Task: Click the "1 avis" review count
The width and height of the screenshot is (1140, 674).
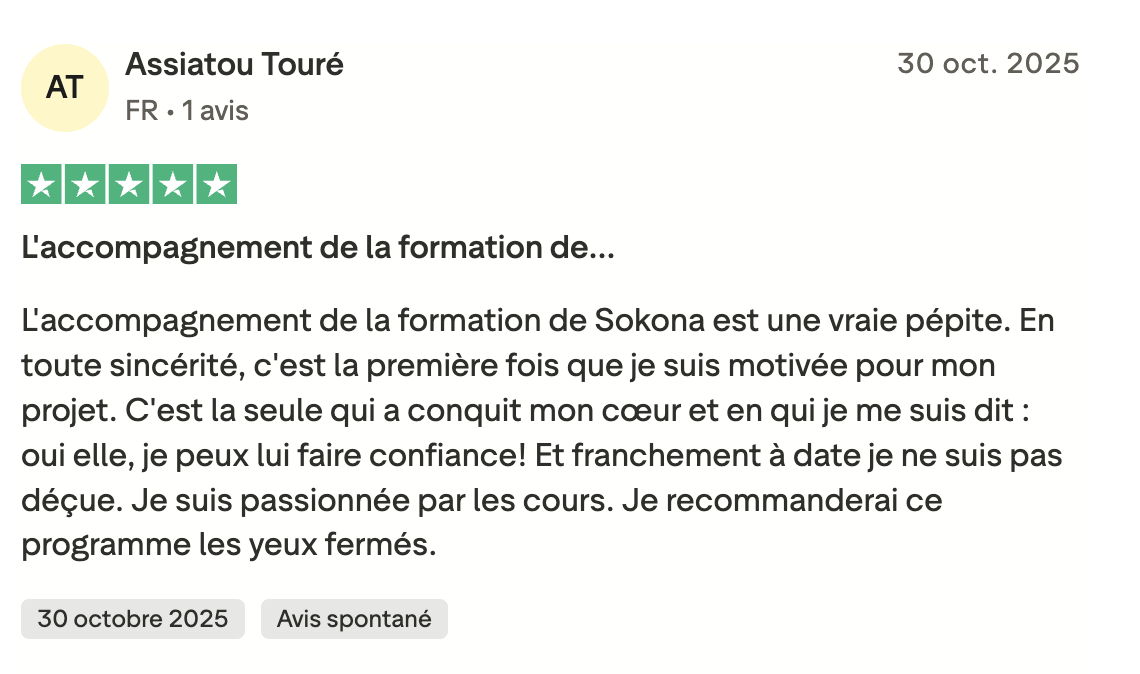Action: click(x=214, y=111)
